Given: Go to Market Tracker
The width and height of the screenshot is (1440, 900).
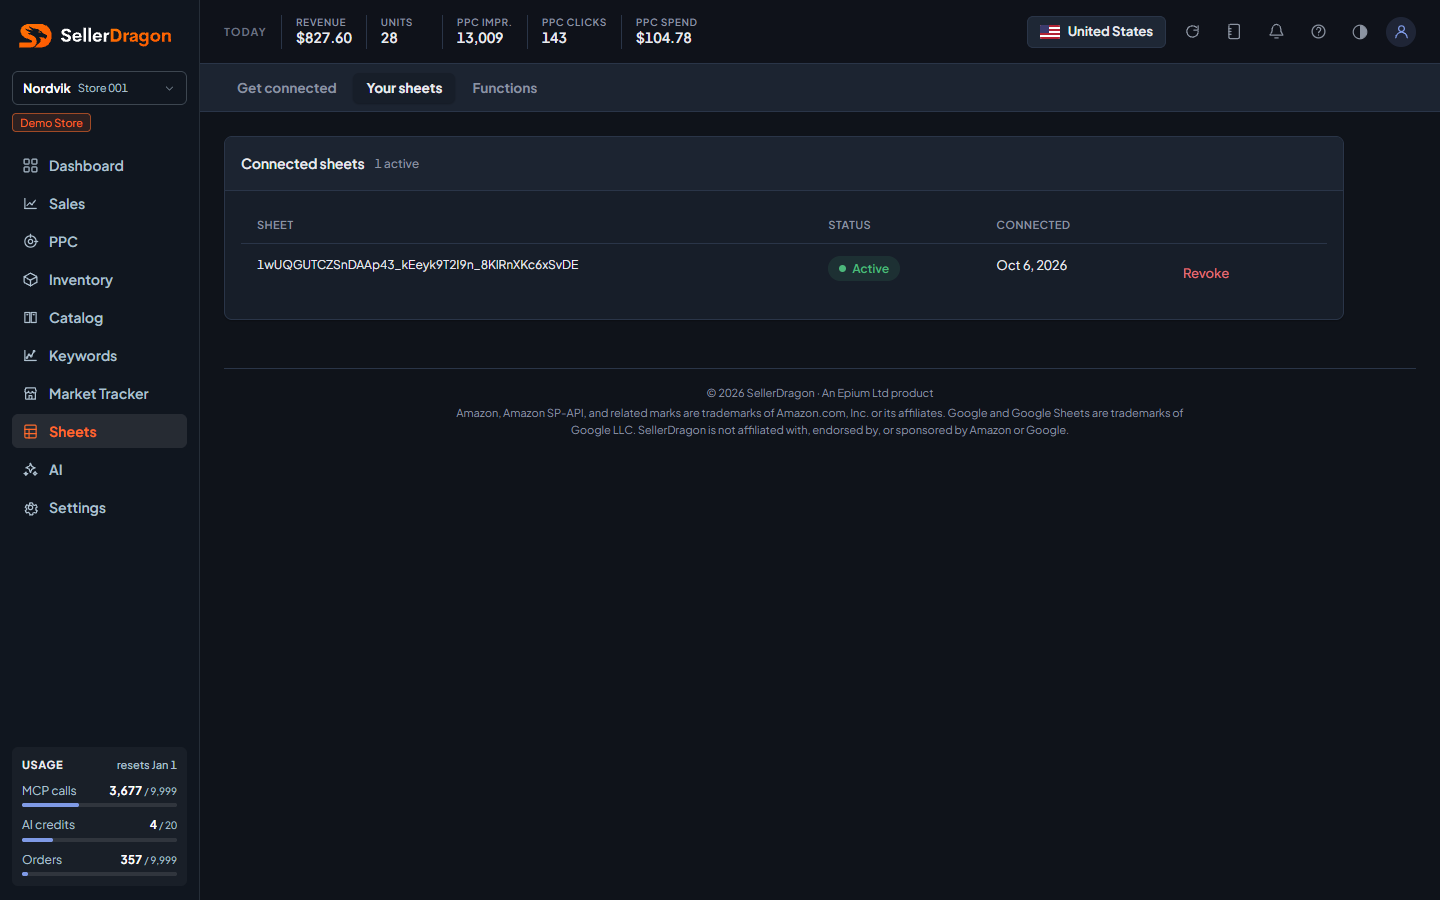Looking at the screenshot, I should [99, 394].
